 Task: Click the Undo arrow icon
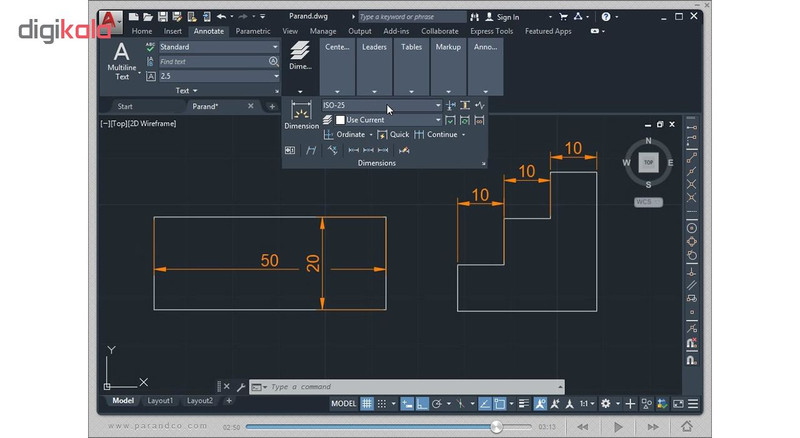coord(221,17)
